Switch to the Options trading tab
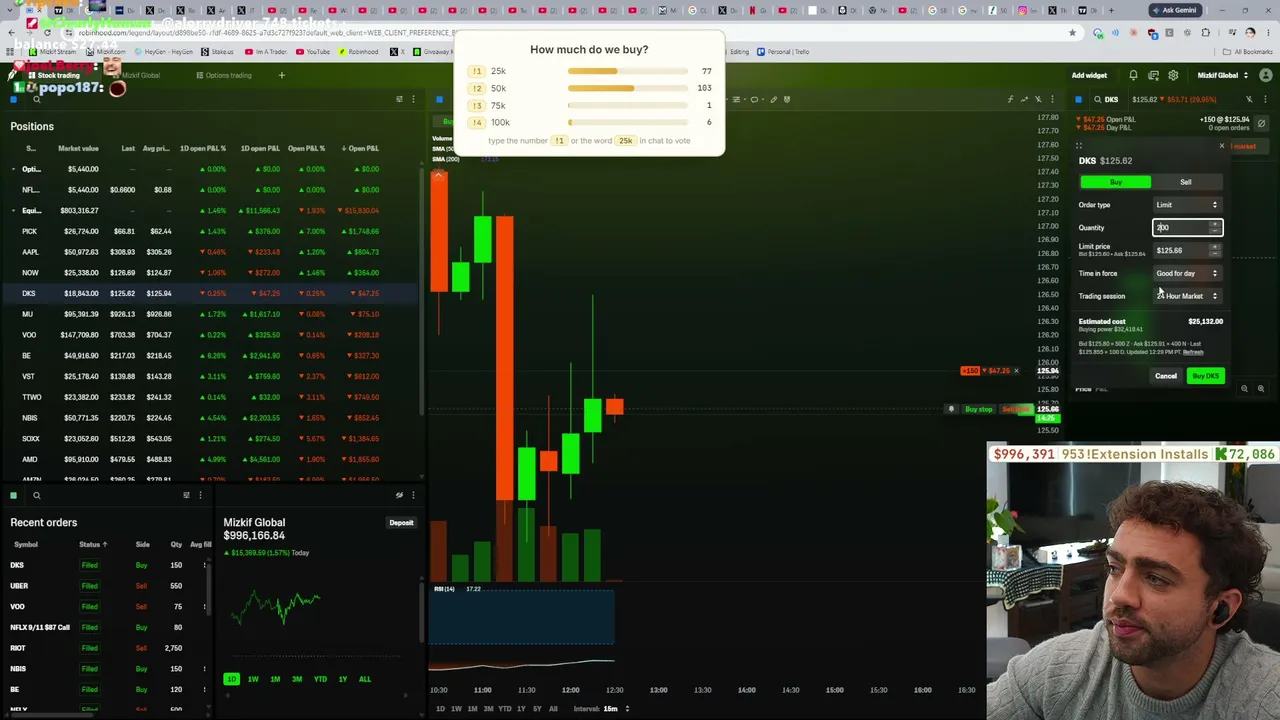This screenshot has width=1280, height=720. (x=224, y=75)
